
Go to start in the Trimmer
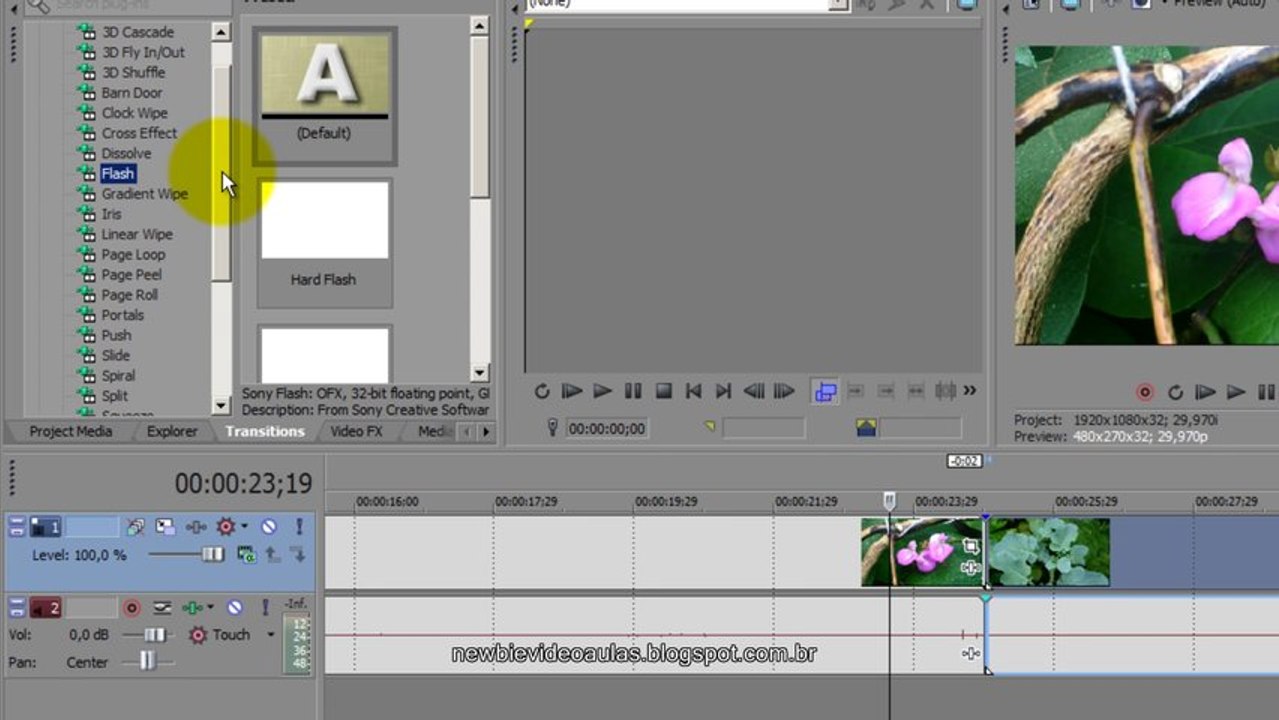[693, 391]
